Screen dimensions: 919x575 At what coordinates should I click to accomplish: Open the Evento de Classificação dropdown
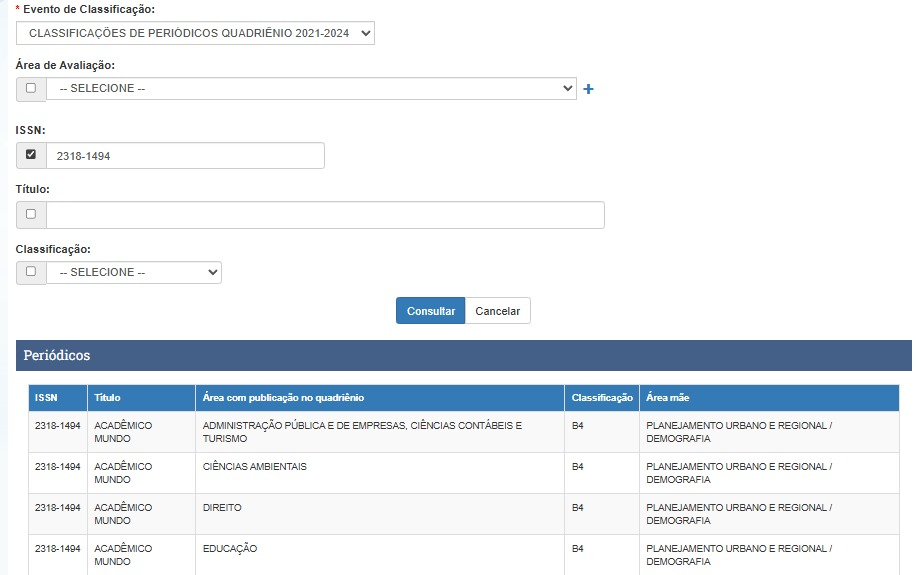click(x=195, y=33)
